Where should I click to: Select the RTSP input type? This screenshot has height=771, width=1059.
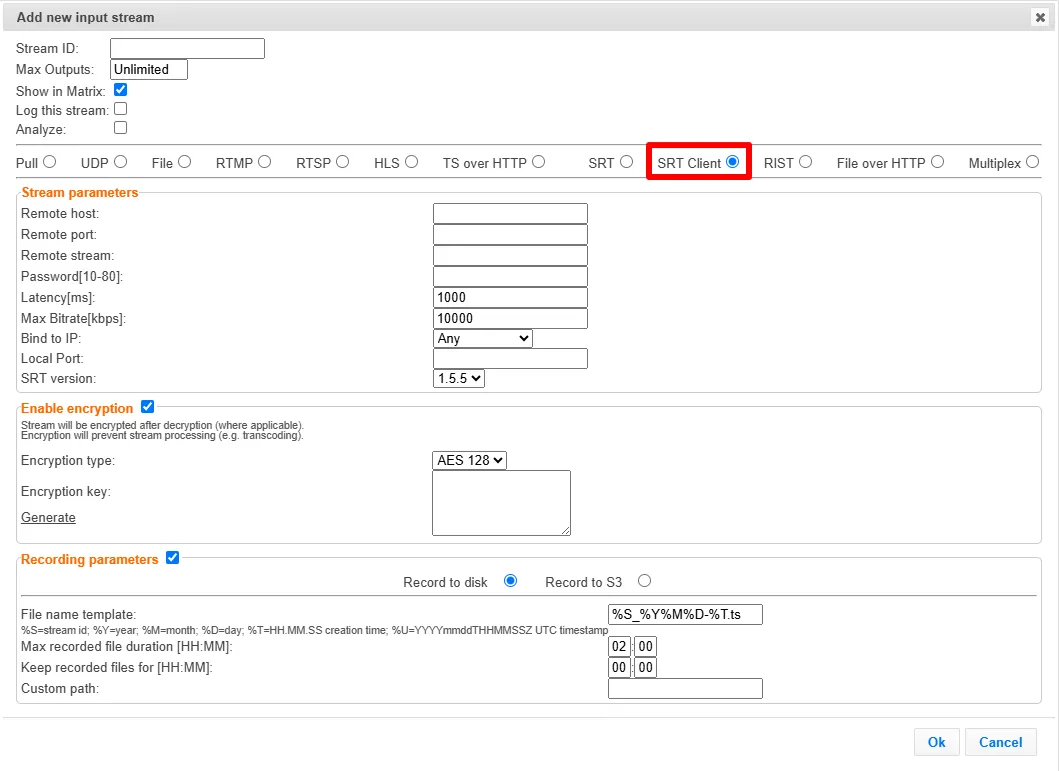343,162
